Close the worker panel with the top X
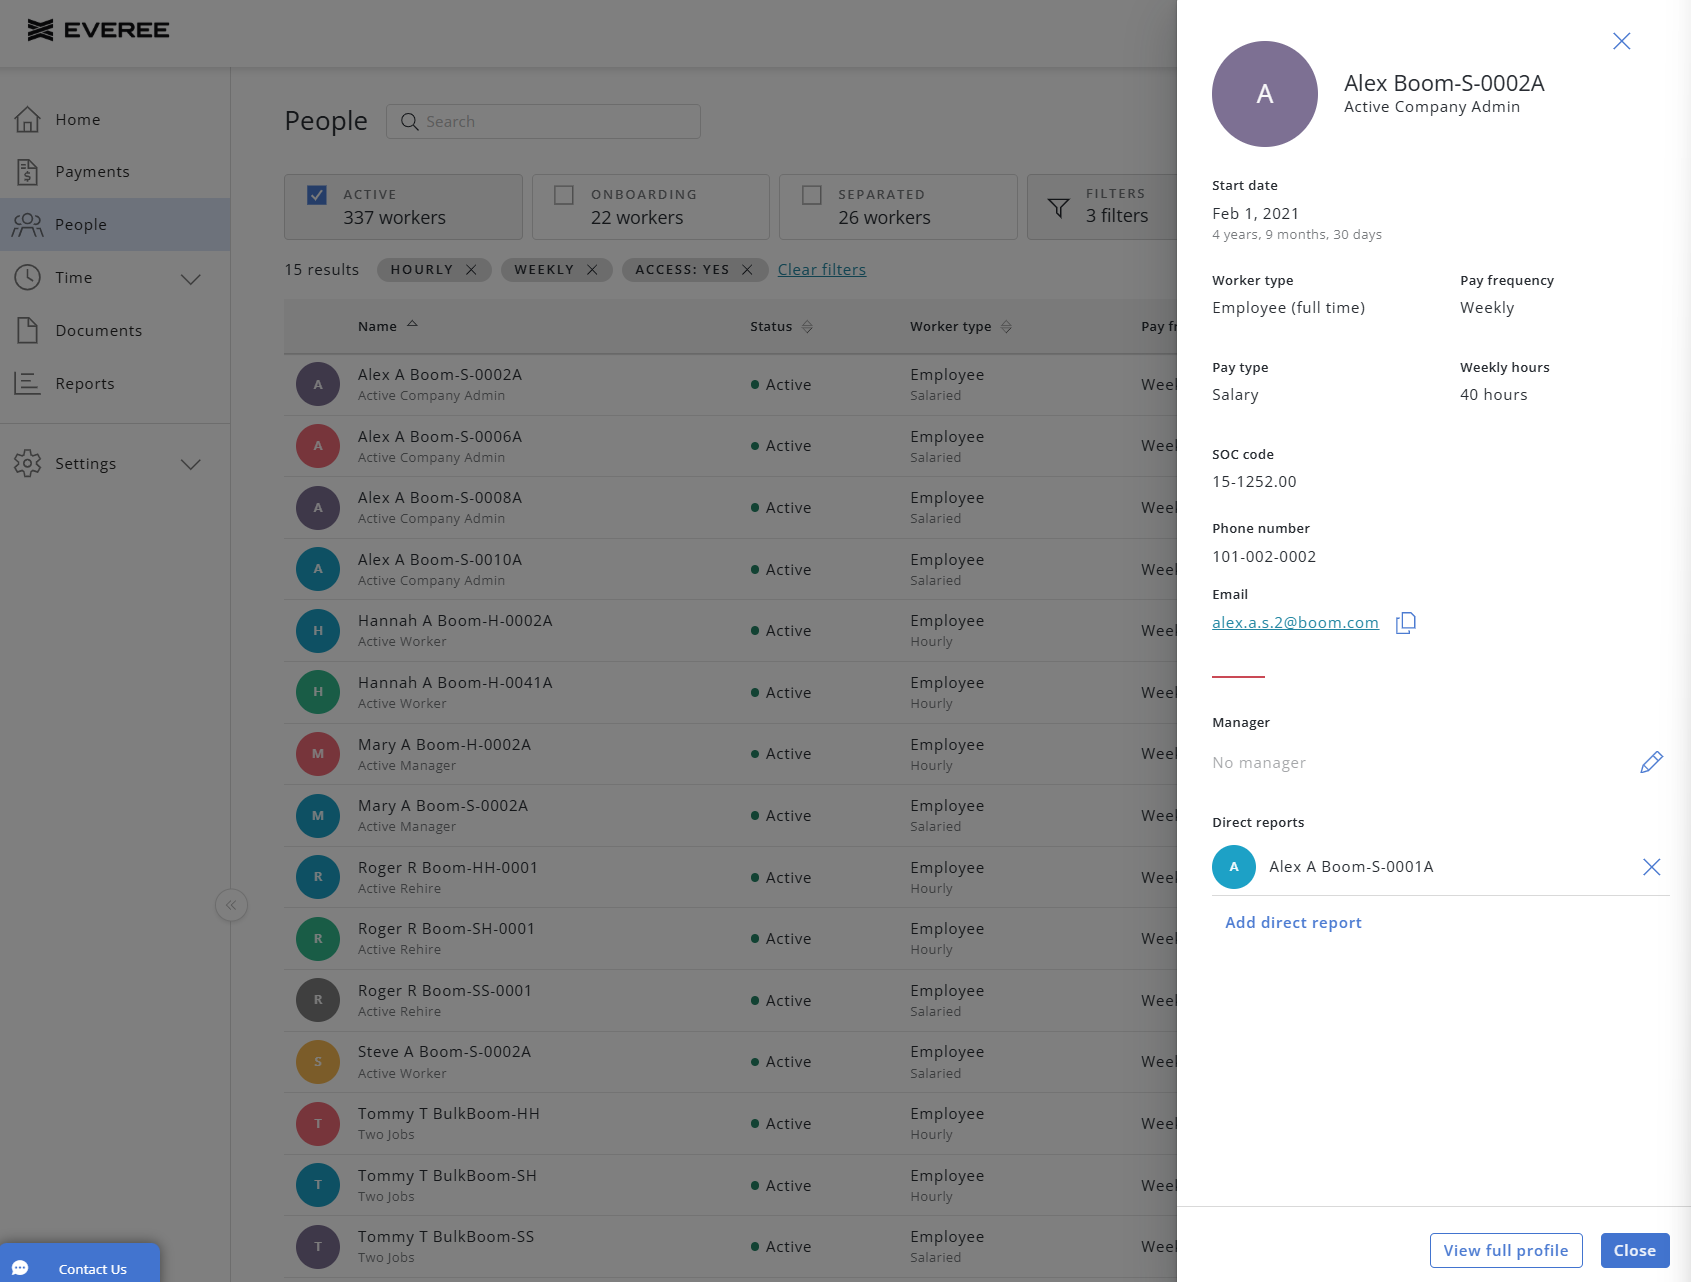1691x1282 pixels. (x=1621, y=41)
